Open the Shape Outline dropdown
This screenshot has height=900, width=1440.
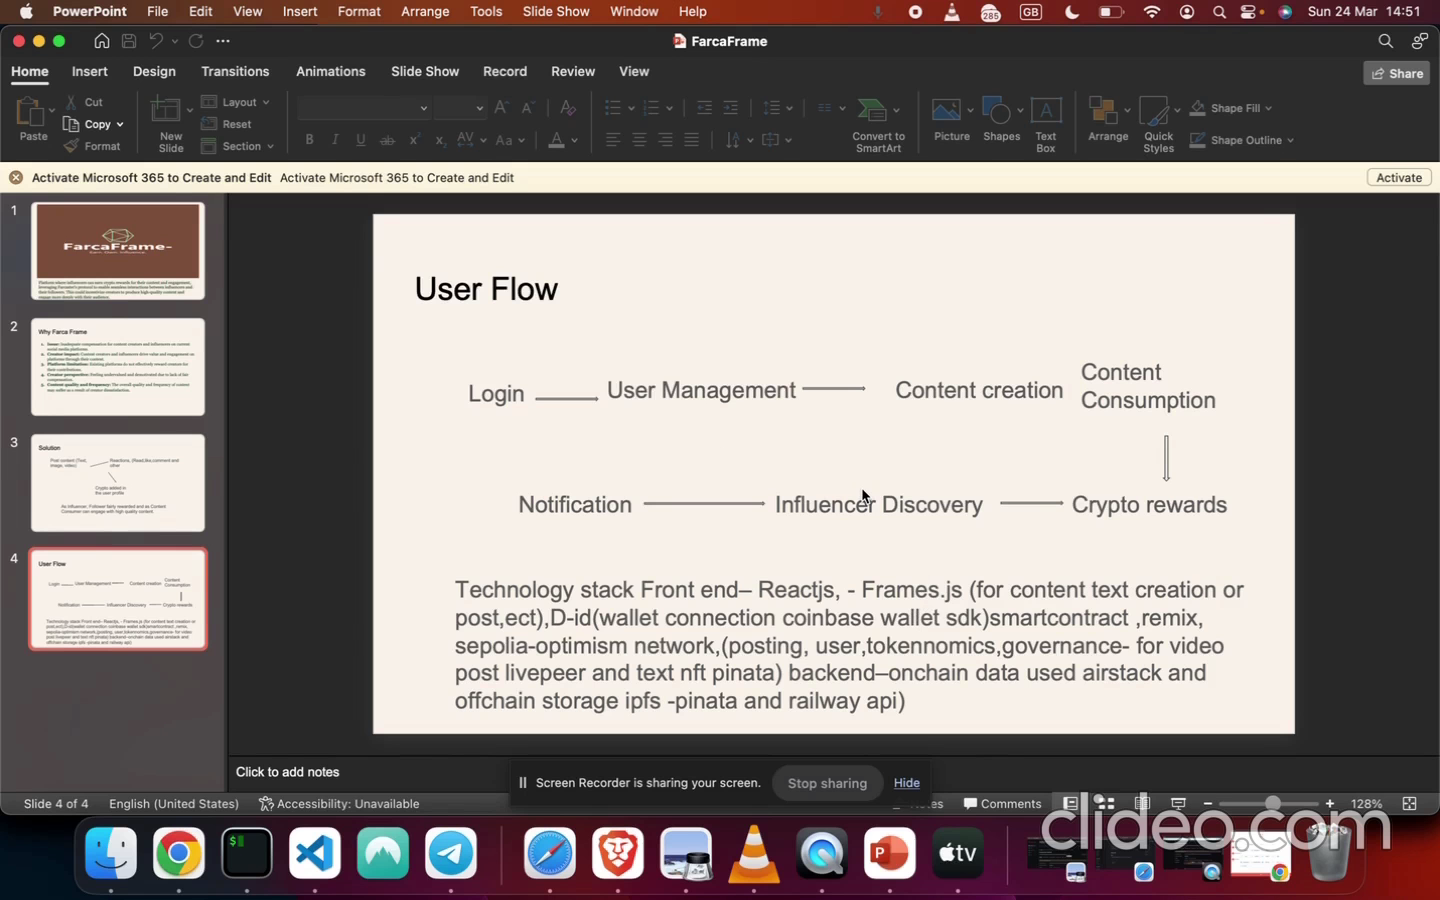tap(1242, 140)
